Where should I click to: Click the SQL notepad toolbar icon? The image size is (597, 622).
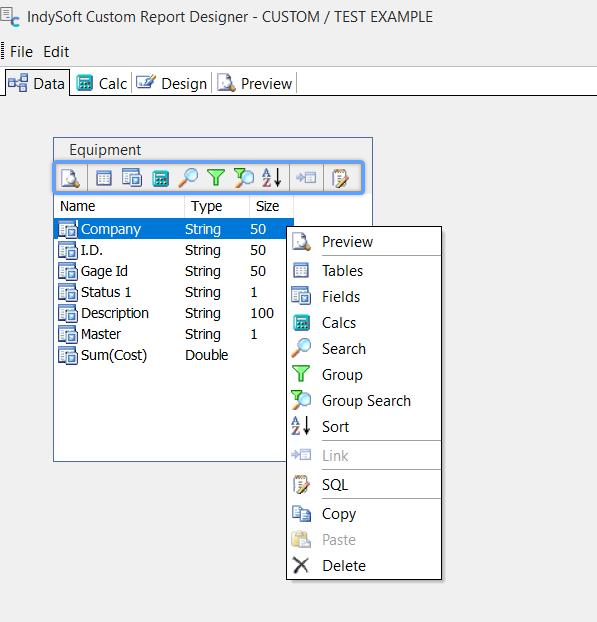click(x=340, y=178)
